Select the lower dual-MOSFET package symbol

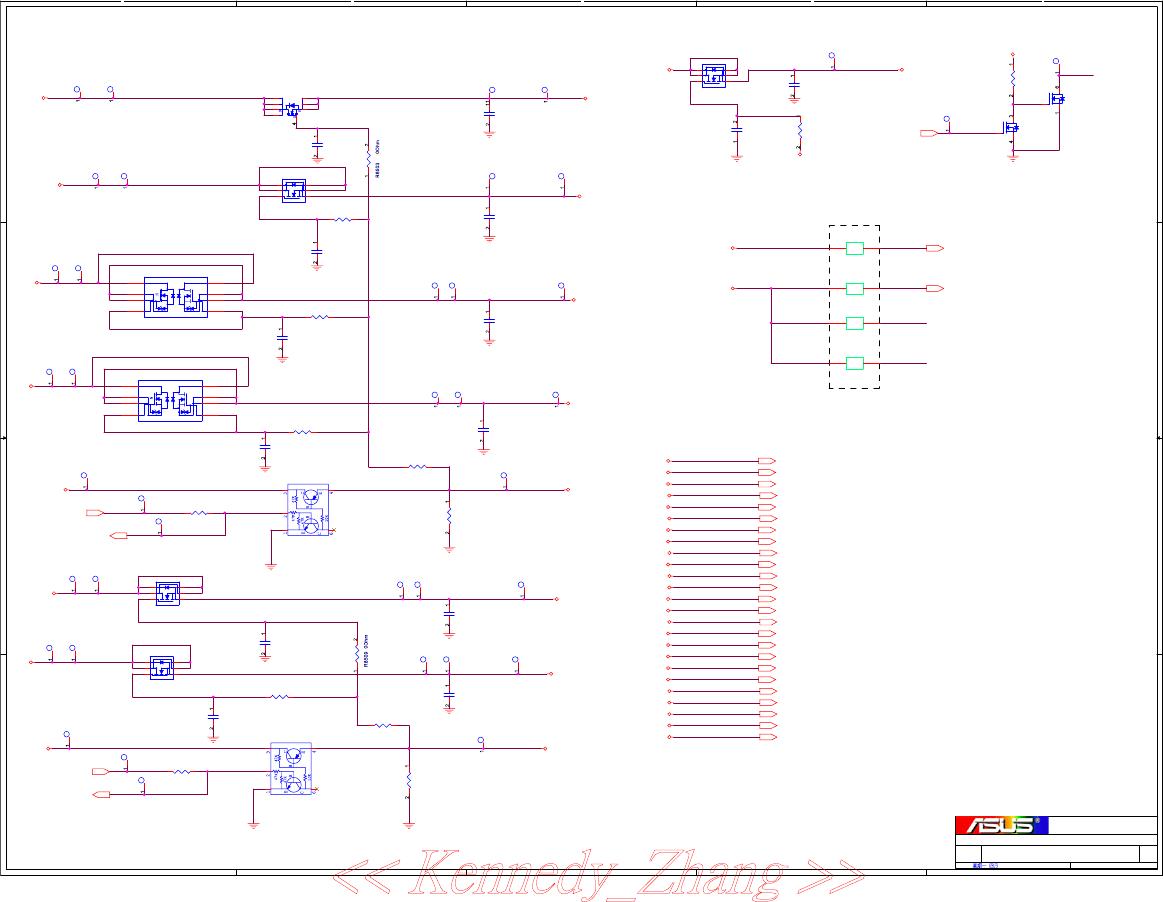click(171, 401)
